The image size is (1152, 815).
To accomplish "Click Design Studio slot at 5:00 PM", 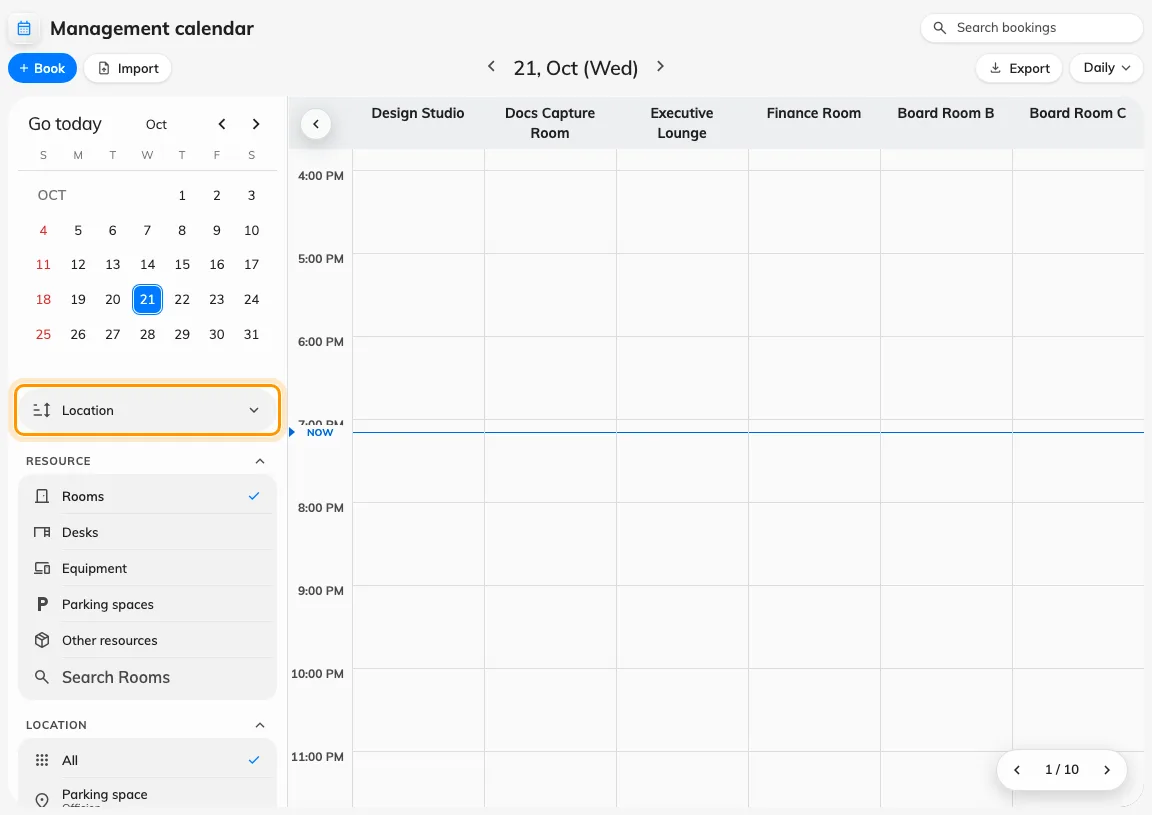I will (418, 295).
